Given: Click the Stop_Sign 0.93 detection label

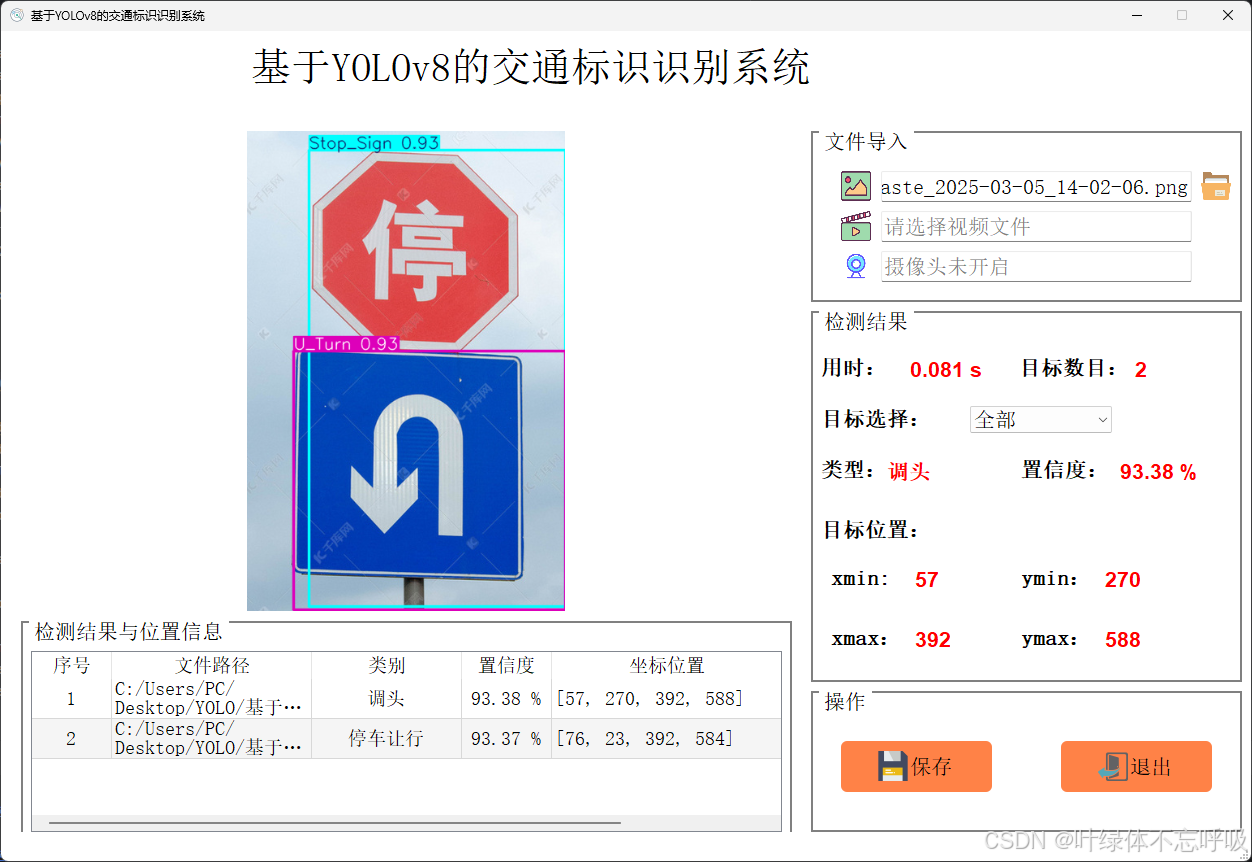Looking at the screenshot, I should [374, 143].
